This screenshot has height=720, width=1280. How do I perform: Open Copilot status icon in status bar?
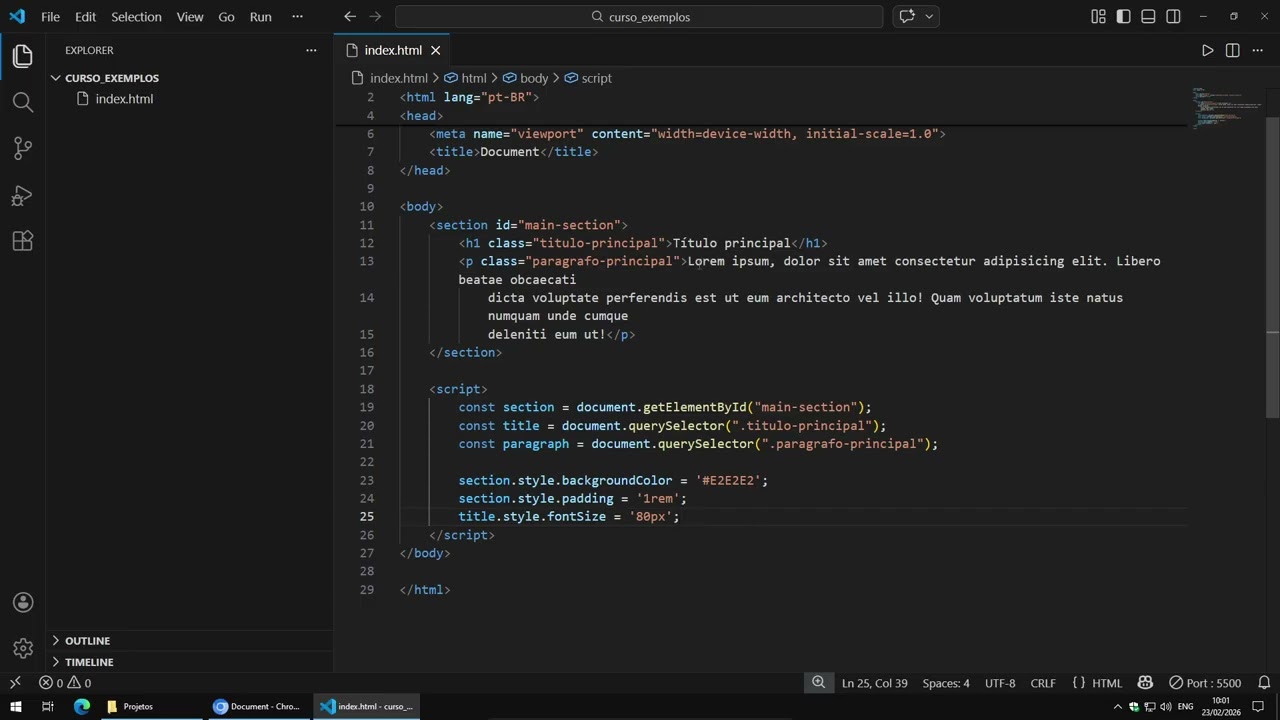[x=1145, y=683]
